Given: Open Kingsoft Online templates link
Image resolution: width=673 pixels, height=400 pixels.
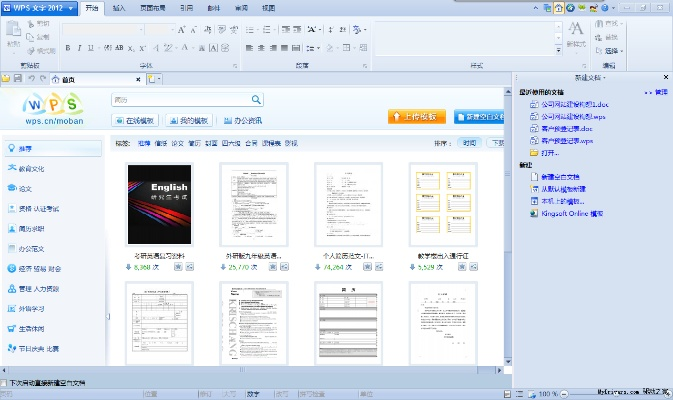Looking at the screenshot, I should pos(572,213).
